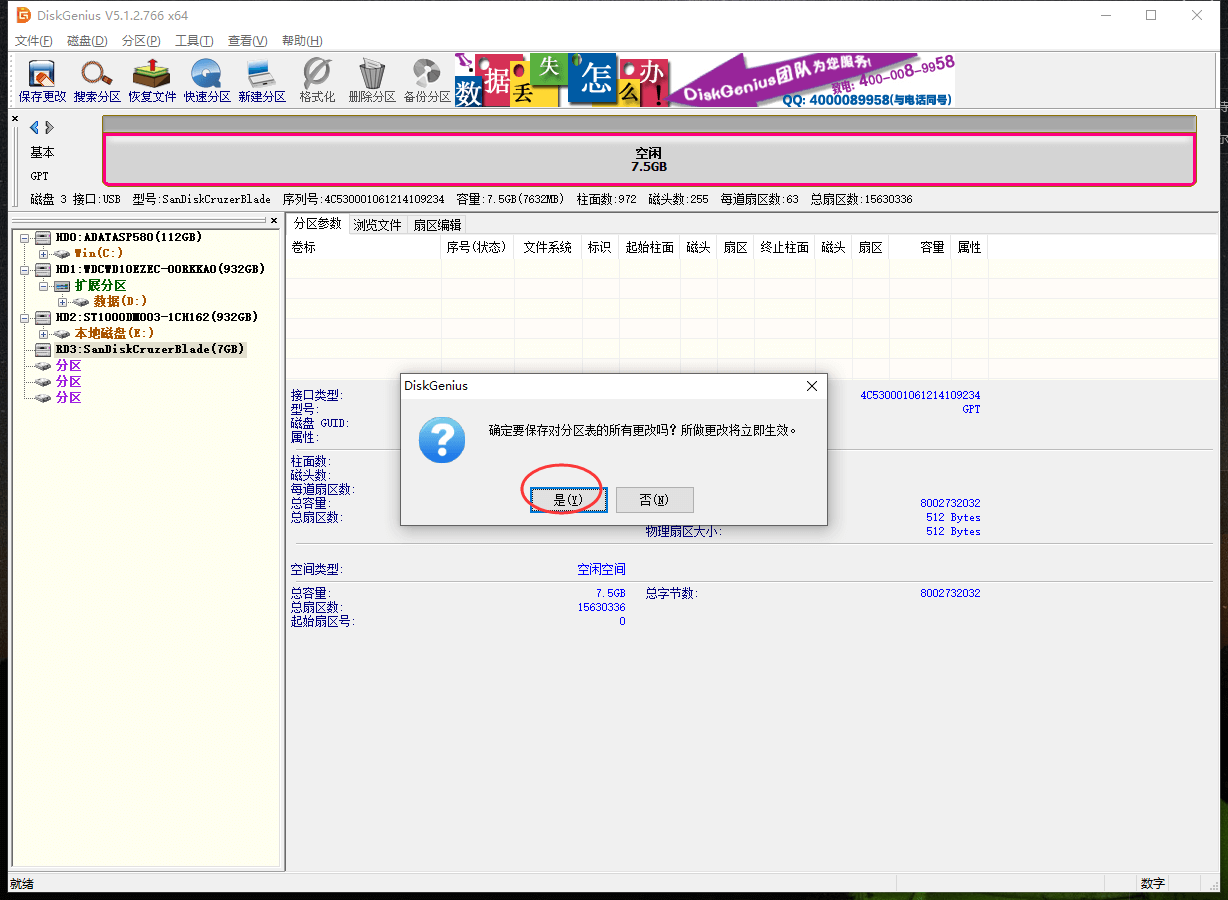Expand the 本地磁盘(E:) partition node
1228x900 pixels.
coord(43,333)
